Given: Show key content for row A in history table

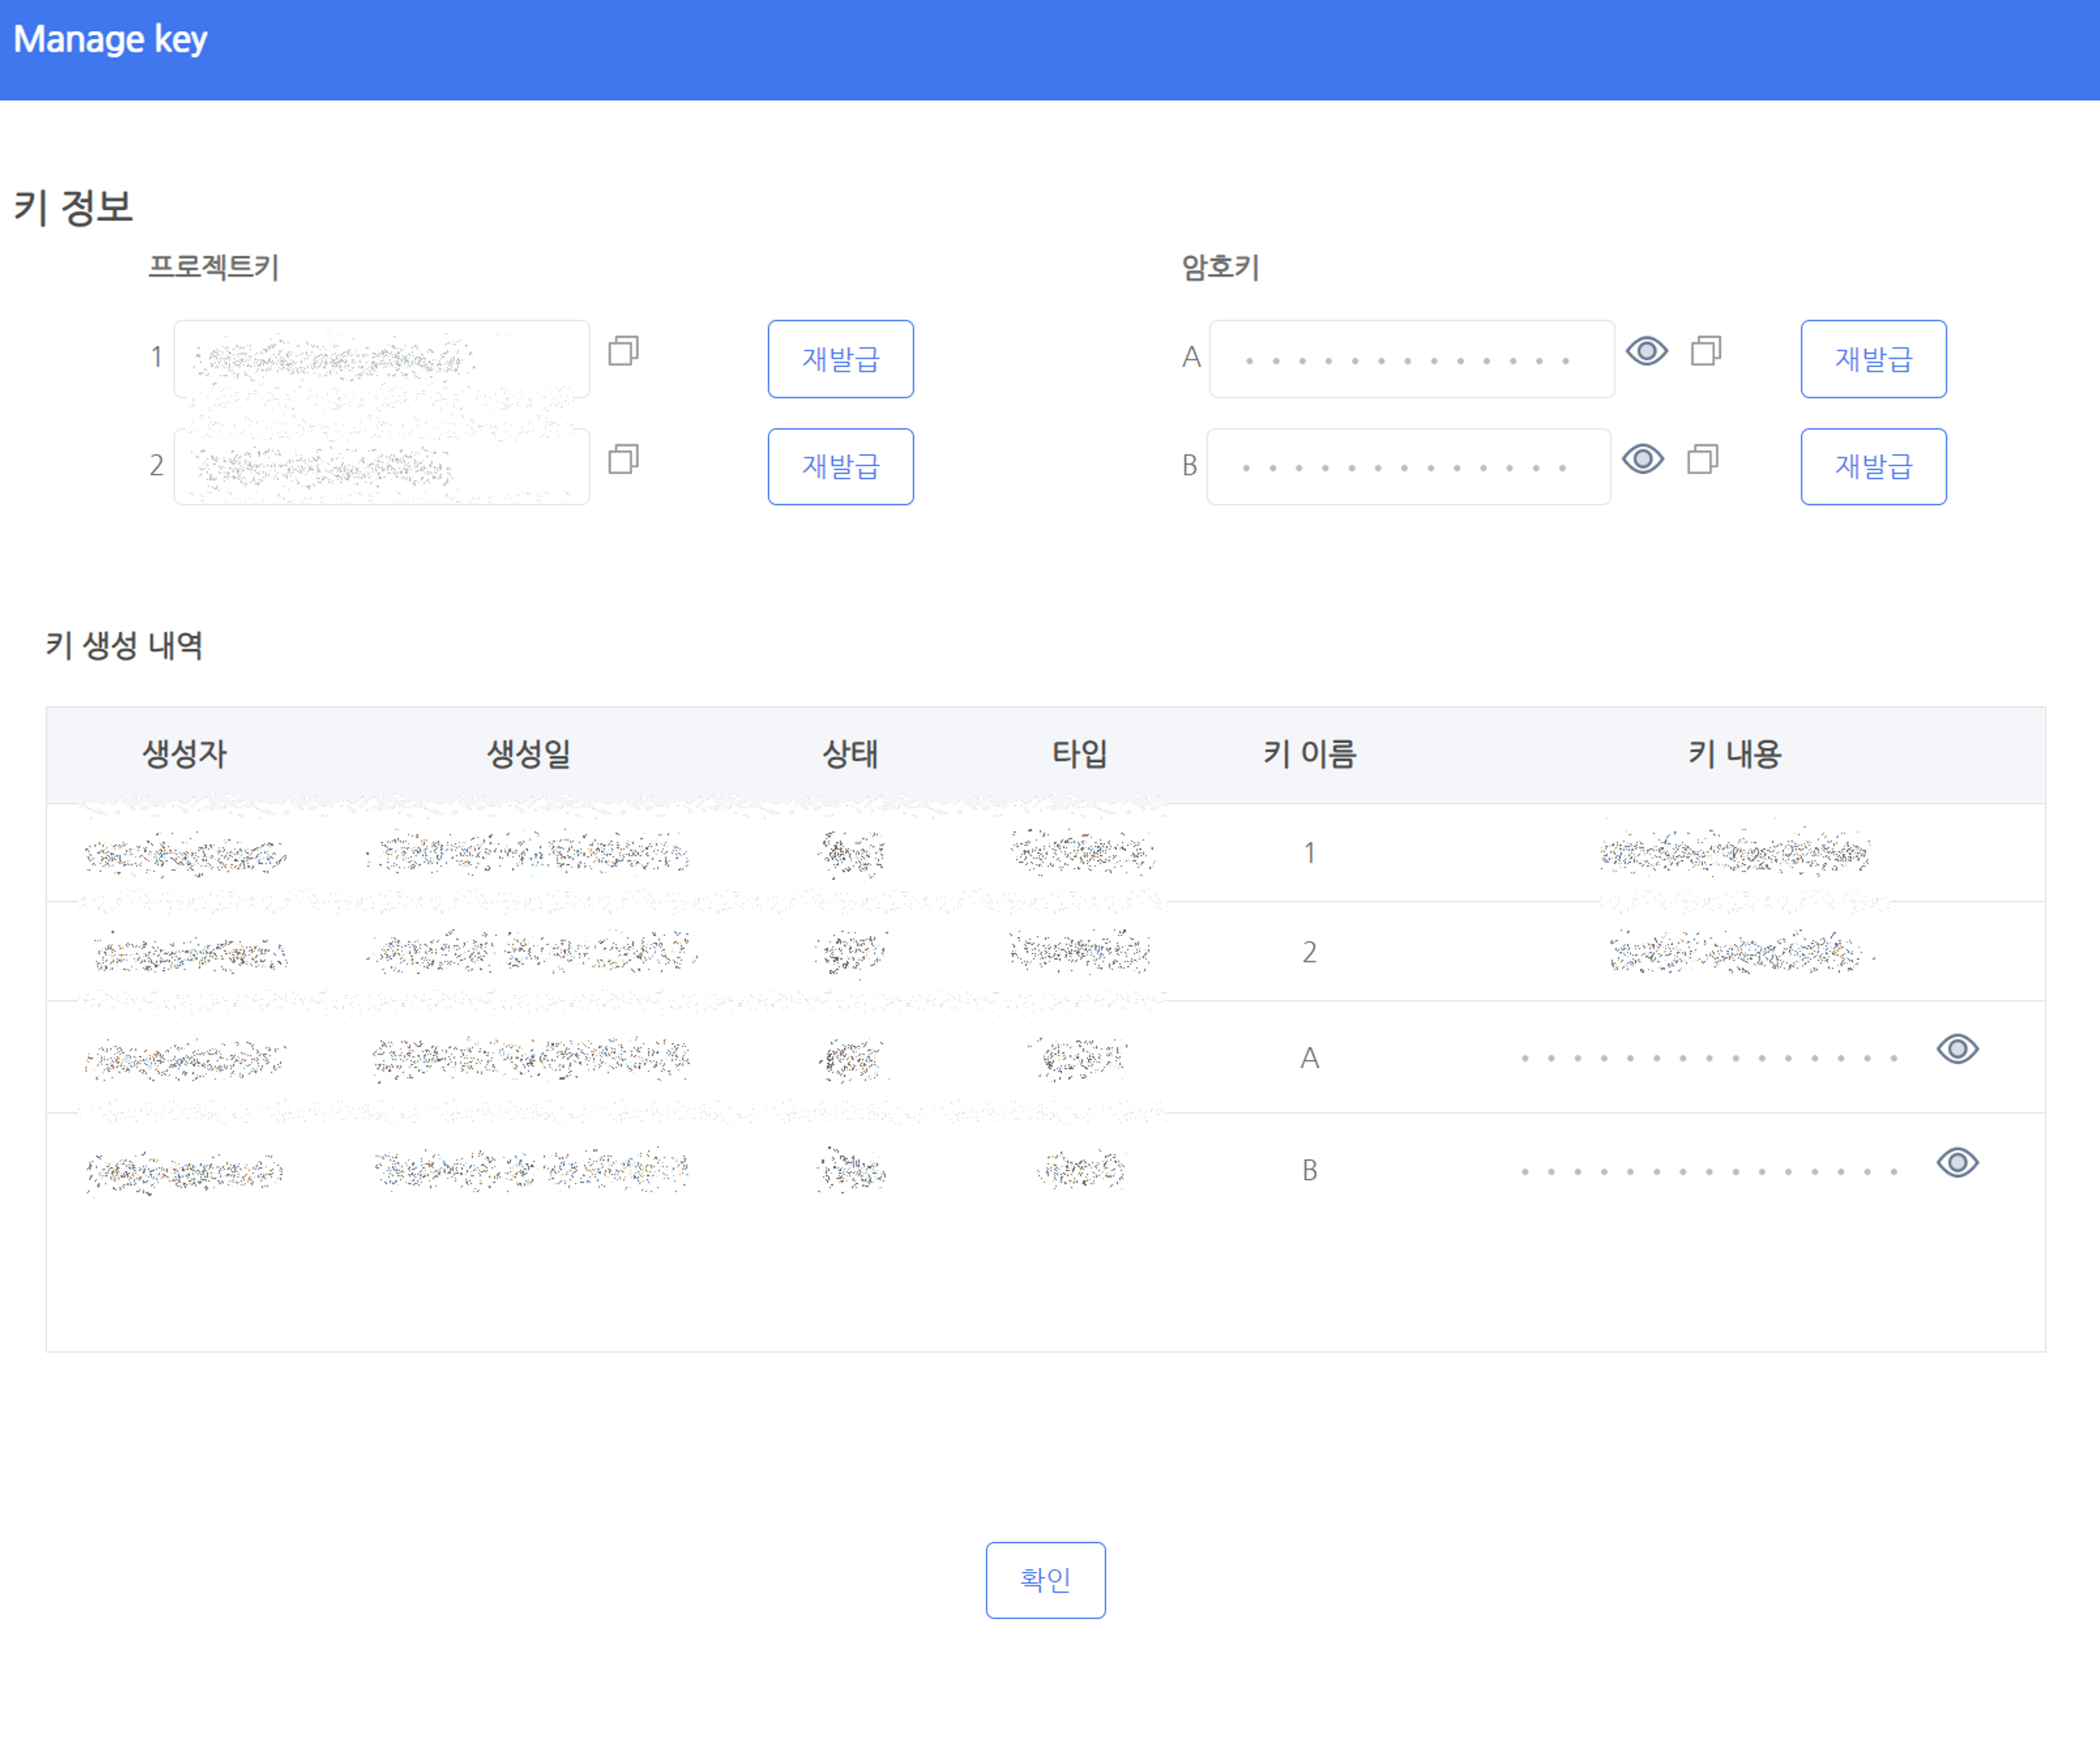Looking at the screenshot, I should tap(1957, 1049).
